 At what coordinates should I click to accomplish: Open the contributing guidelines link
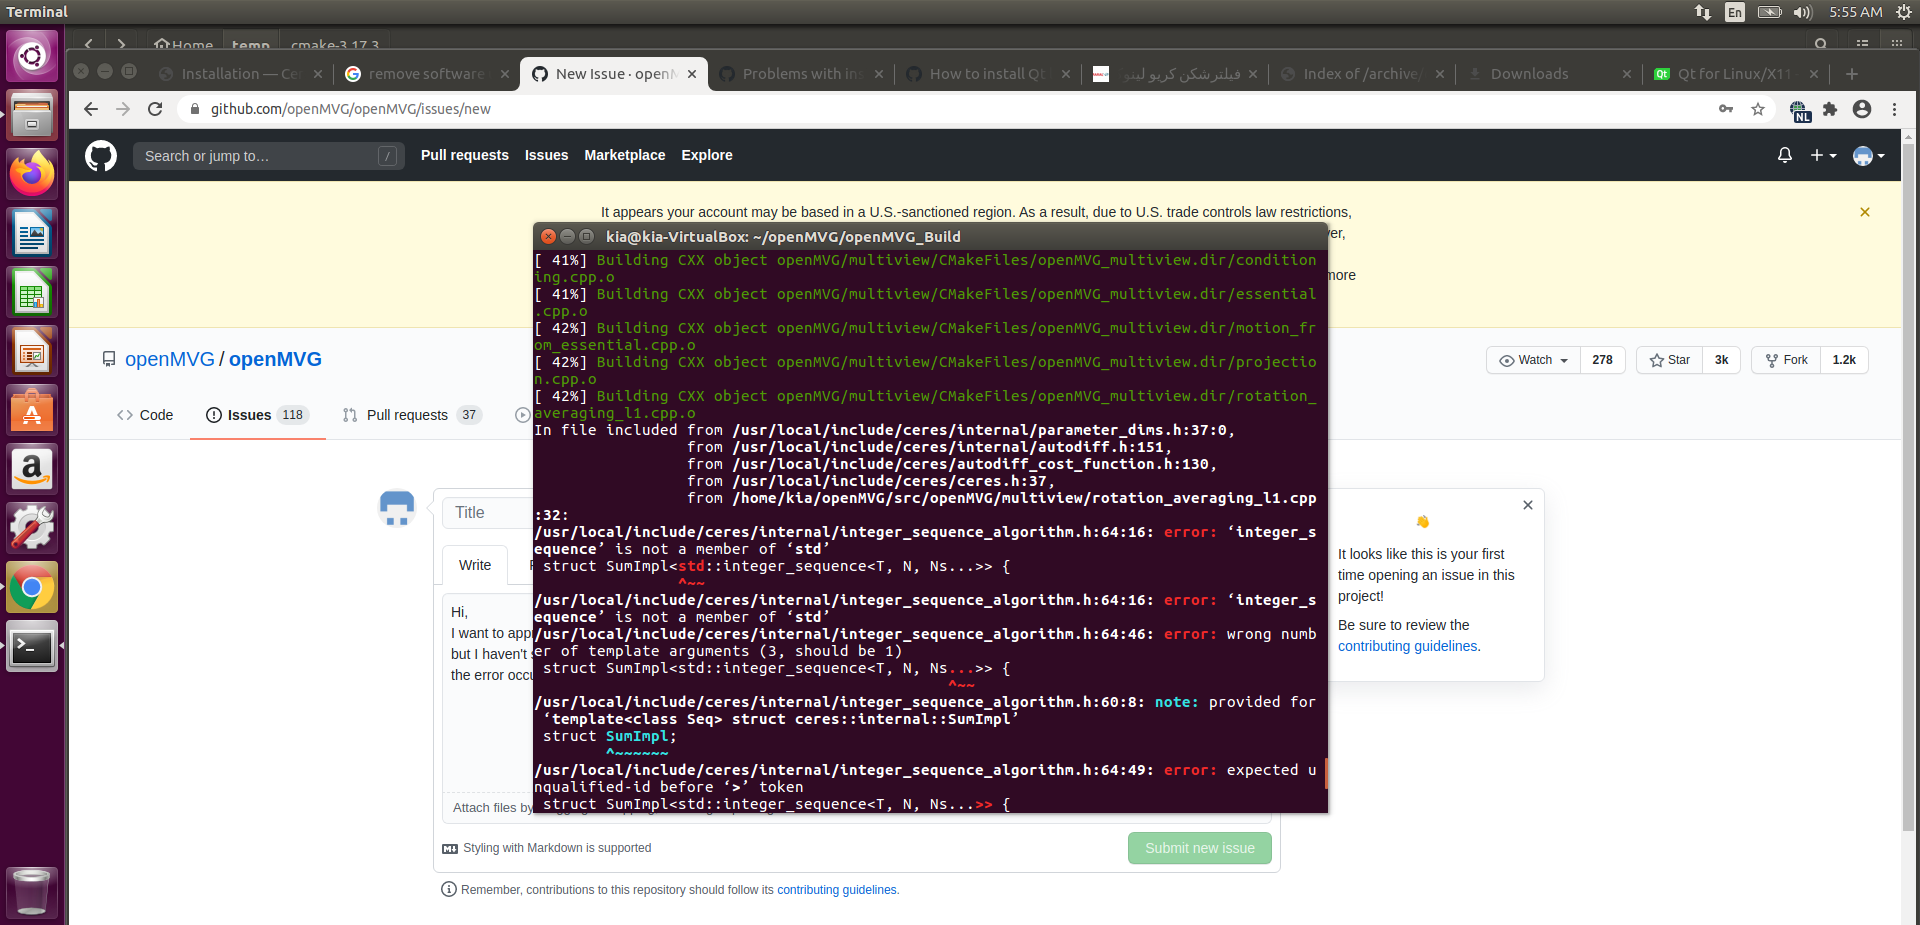(837, 889)
